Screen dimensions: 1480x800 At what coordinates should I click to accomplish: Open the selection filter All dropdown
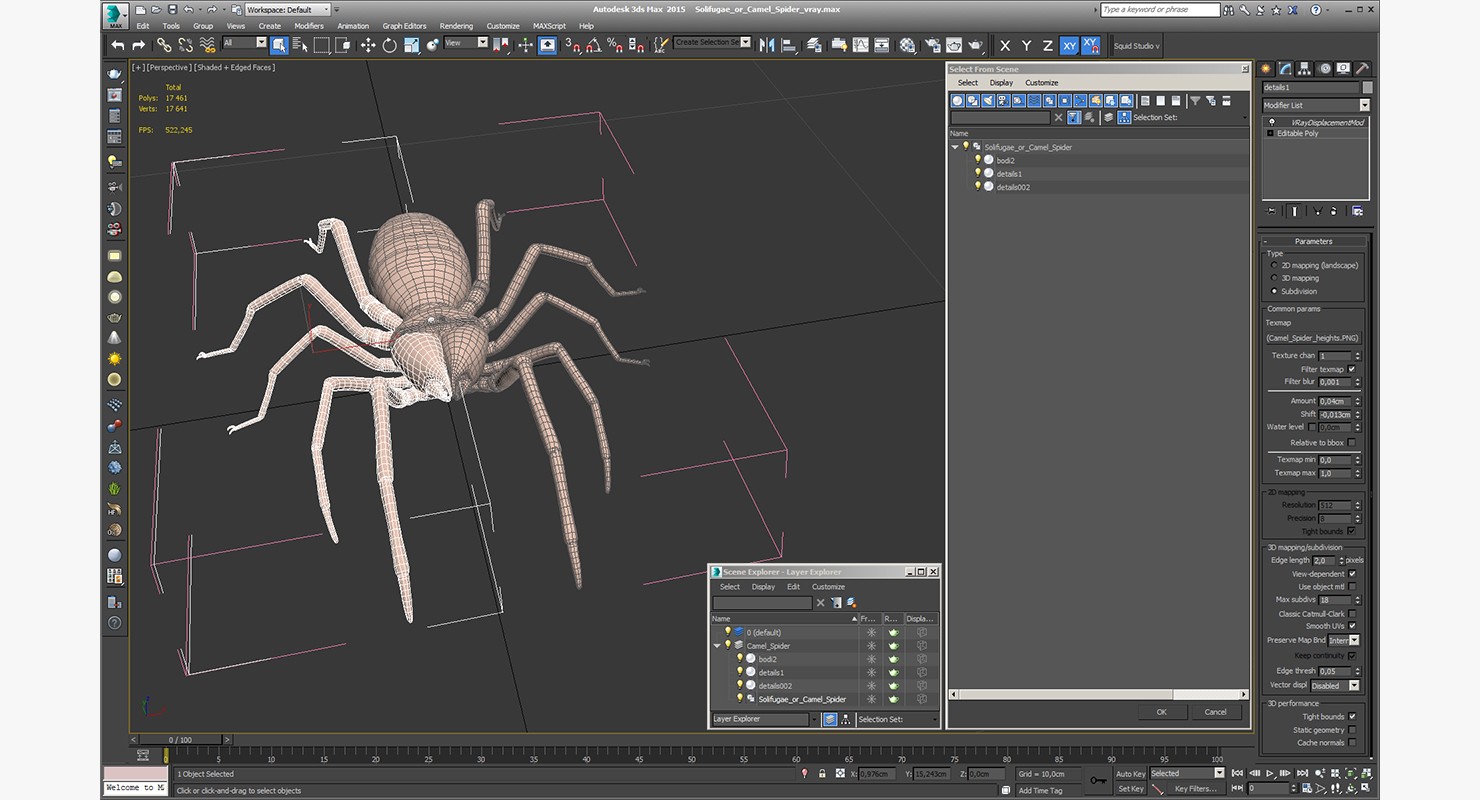click(245, 43)
